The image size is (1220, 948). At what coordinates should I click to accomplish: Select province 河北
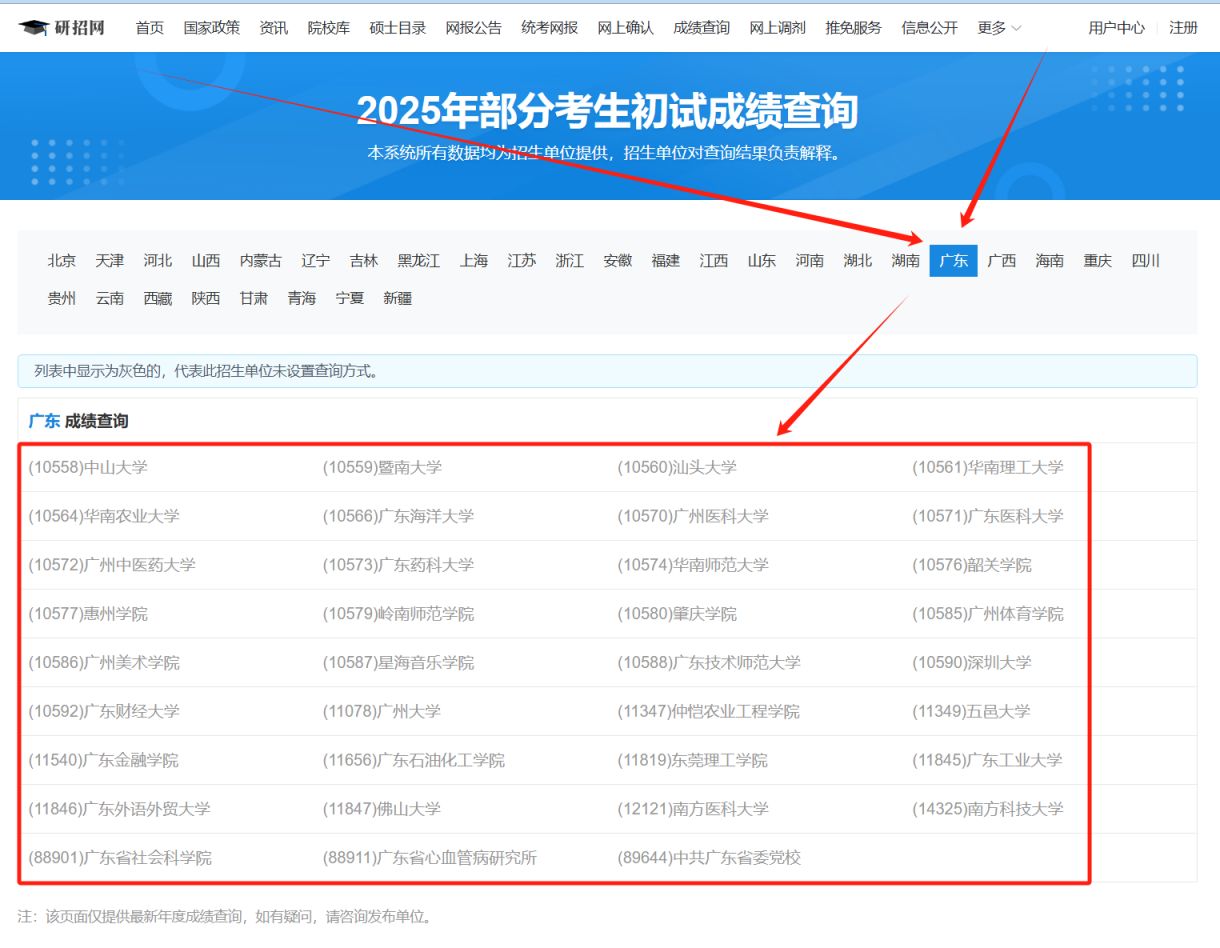pyautogui.click(x=158, y=261)
